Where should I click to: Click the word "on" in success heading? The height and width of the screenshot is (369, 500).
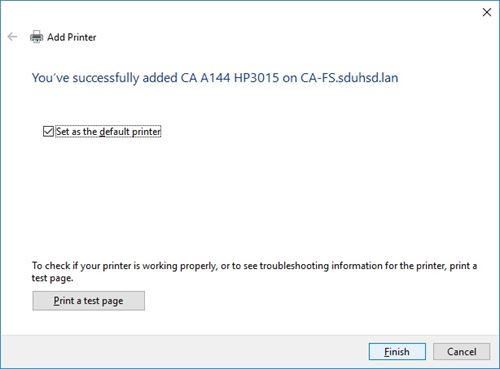(290, 78)
